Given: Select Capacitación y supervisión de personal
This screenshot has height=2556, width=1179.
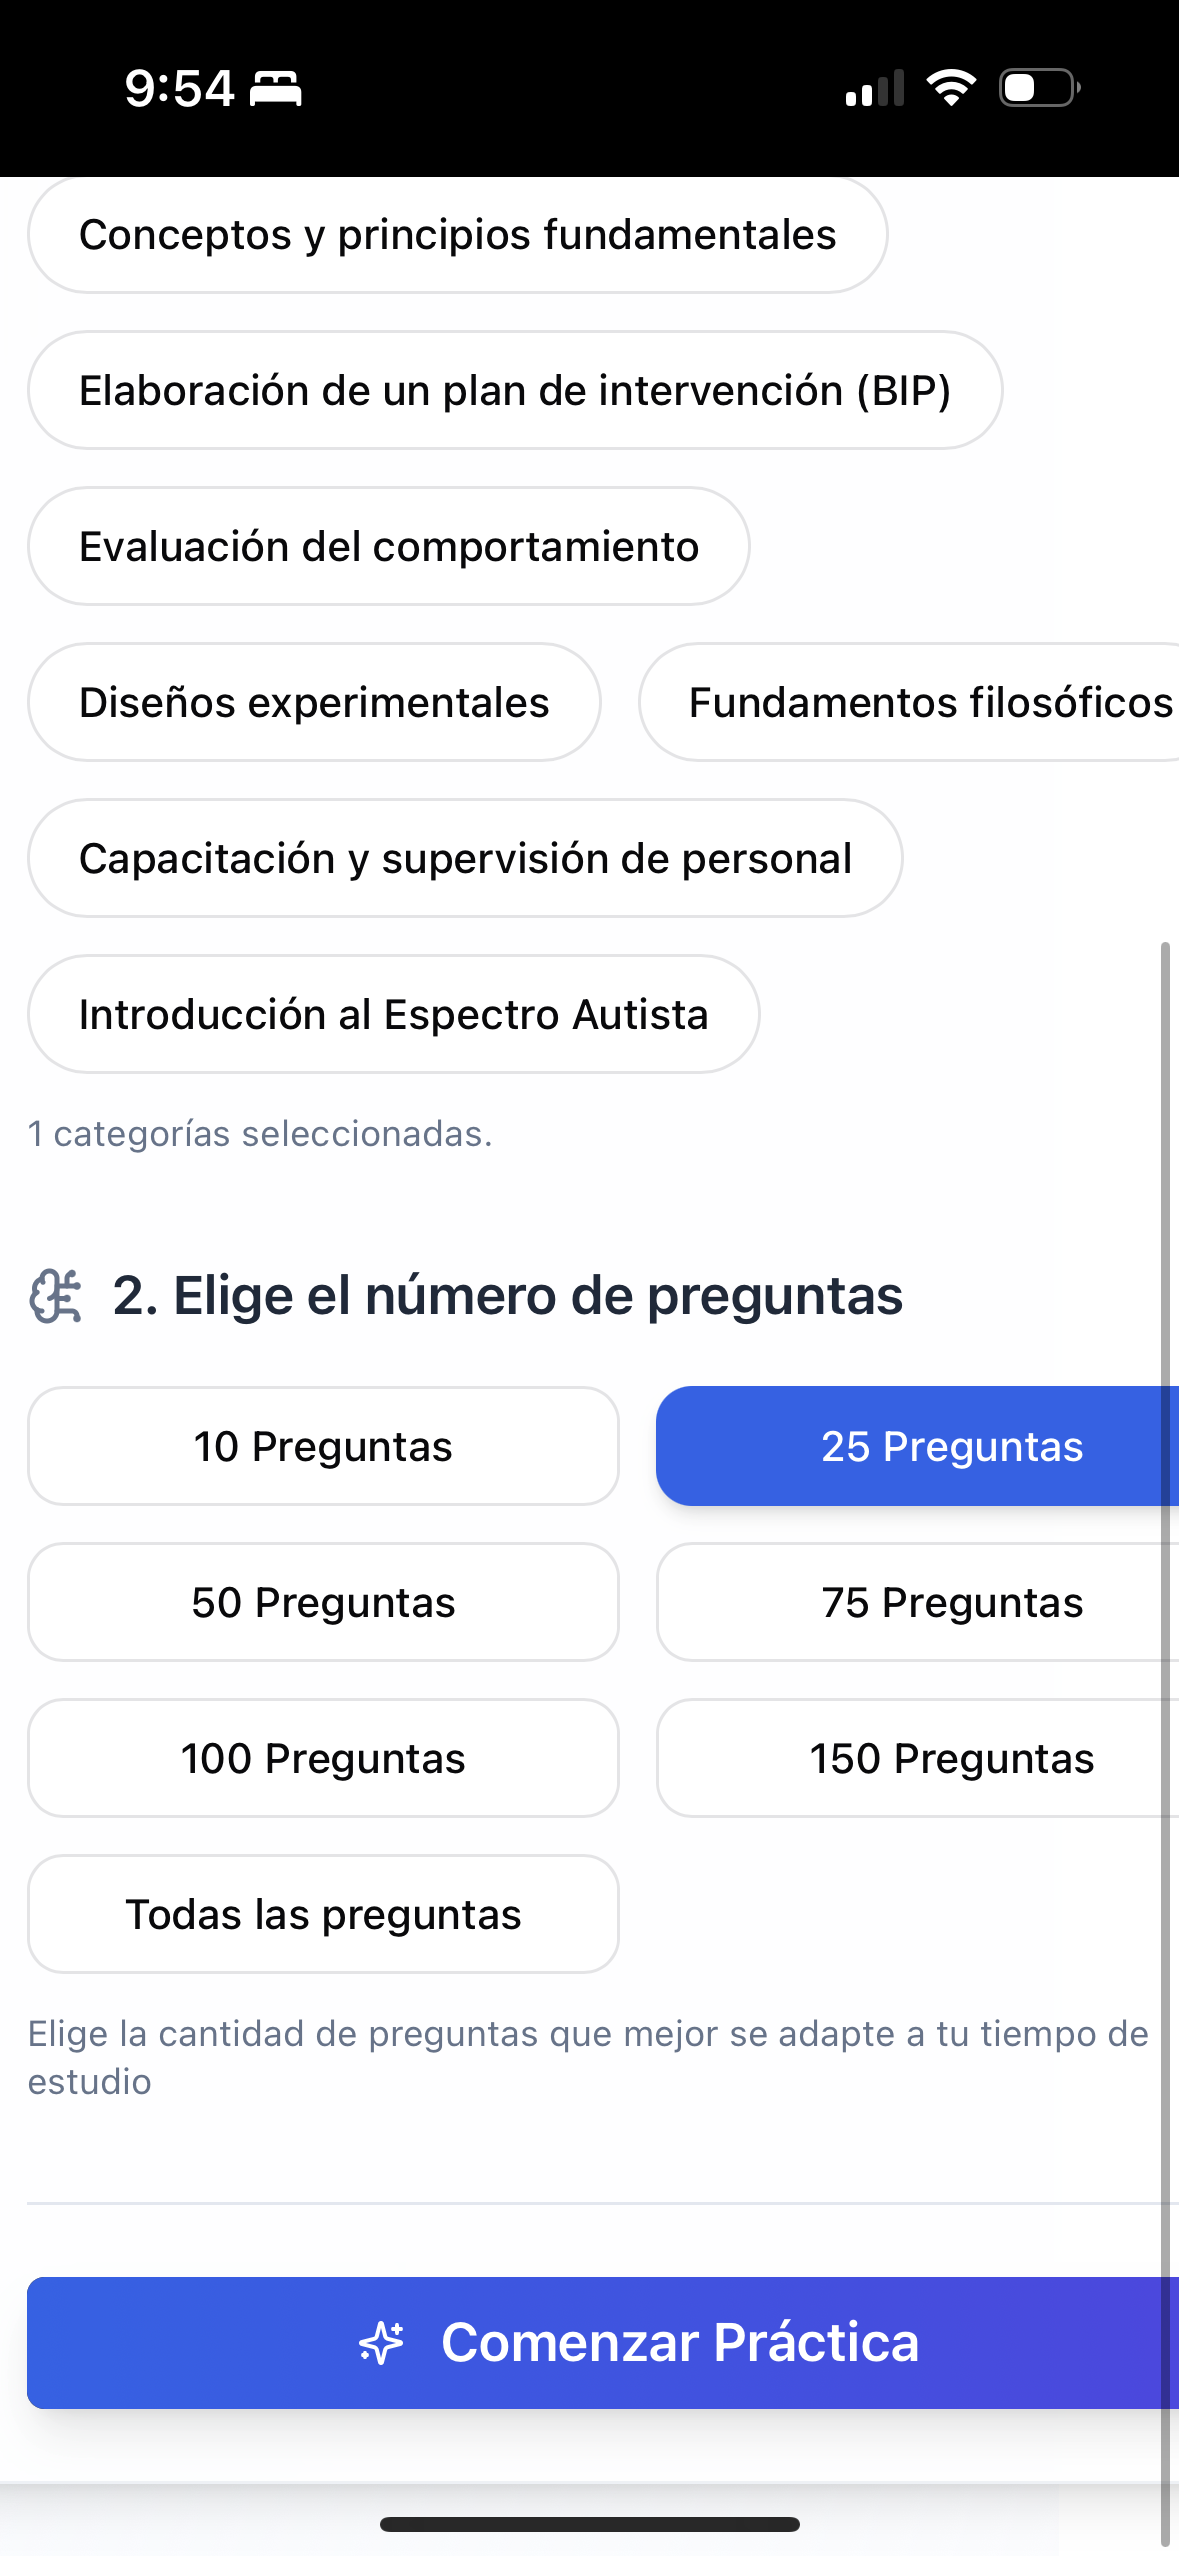Looking at the screenshot, I should coord(465,859).
